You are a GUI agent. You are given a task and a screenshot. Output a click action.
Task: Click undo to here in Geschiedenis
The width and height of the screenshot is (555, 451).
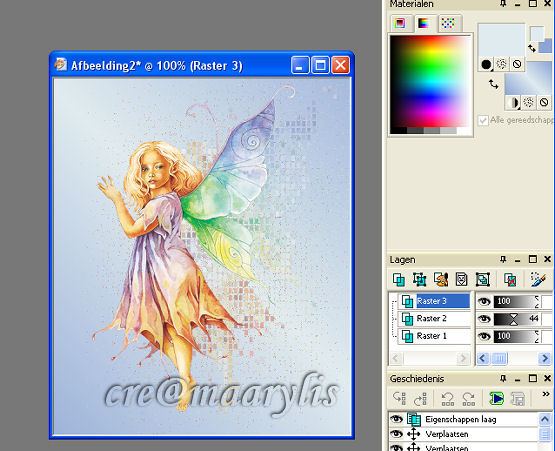[x=399, y=399]
